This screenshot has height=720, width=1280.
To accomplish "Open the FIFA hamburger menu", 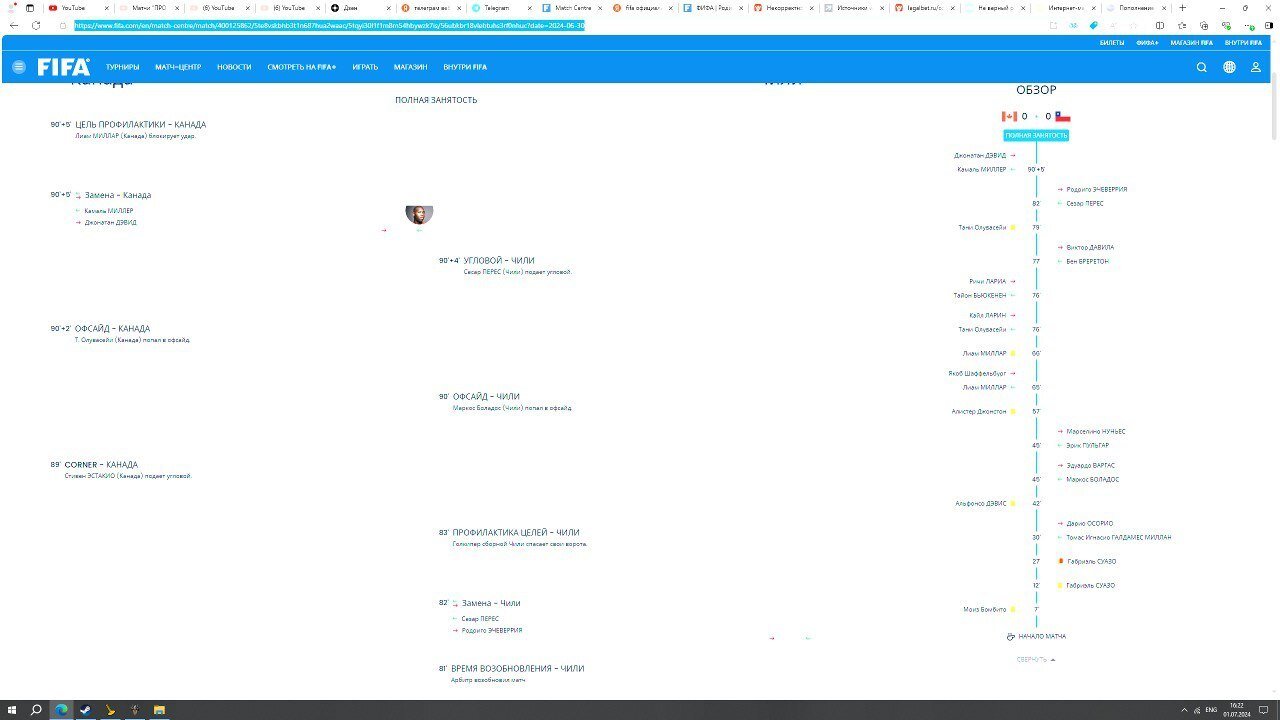I will (18, 67).
